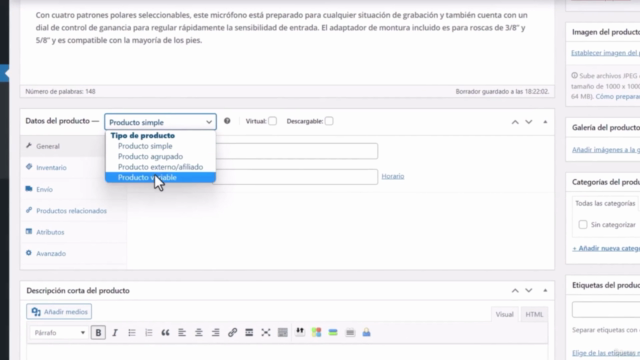640x360 pixels.
Task: Center align text in short description
Action: [x=199, y=333]
